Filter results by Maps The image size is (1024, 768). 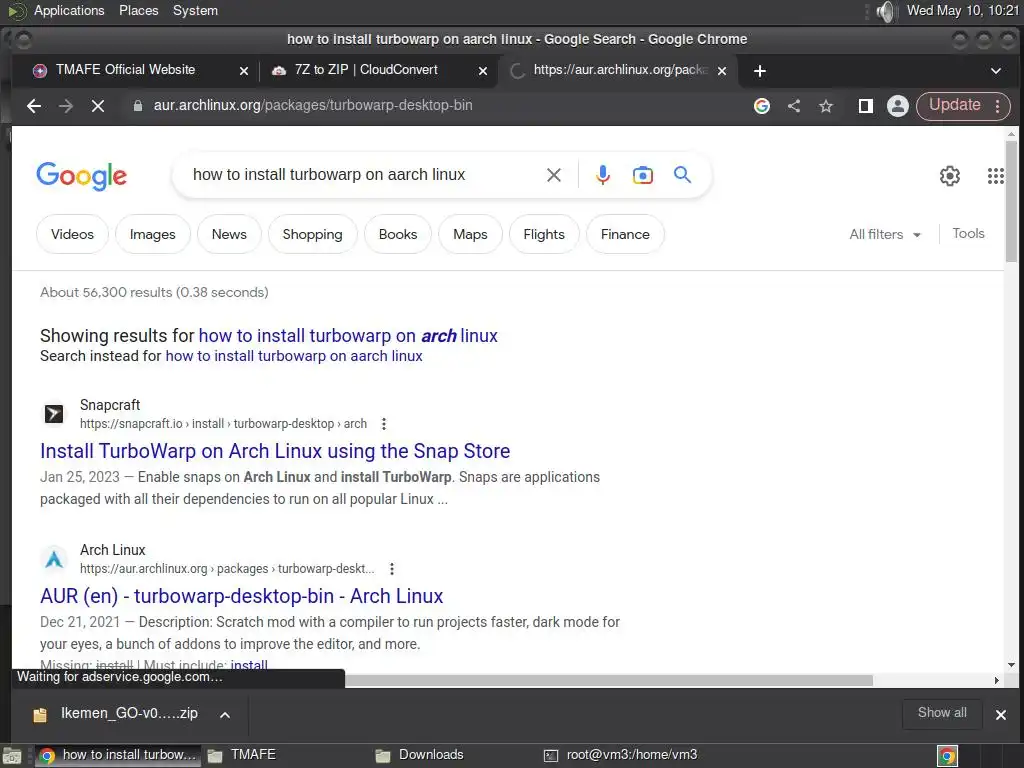coord(470,234)
